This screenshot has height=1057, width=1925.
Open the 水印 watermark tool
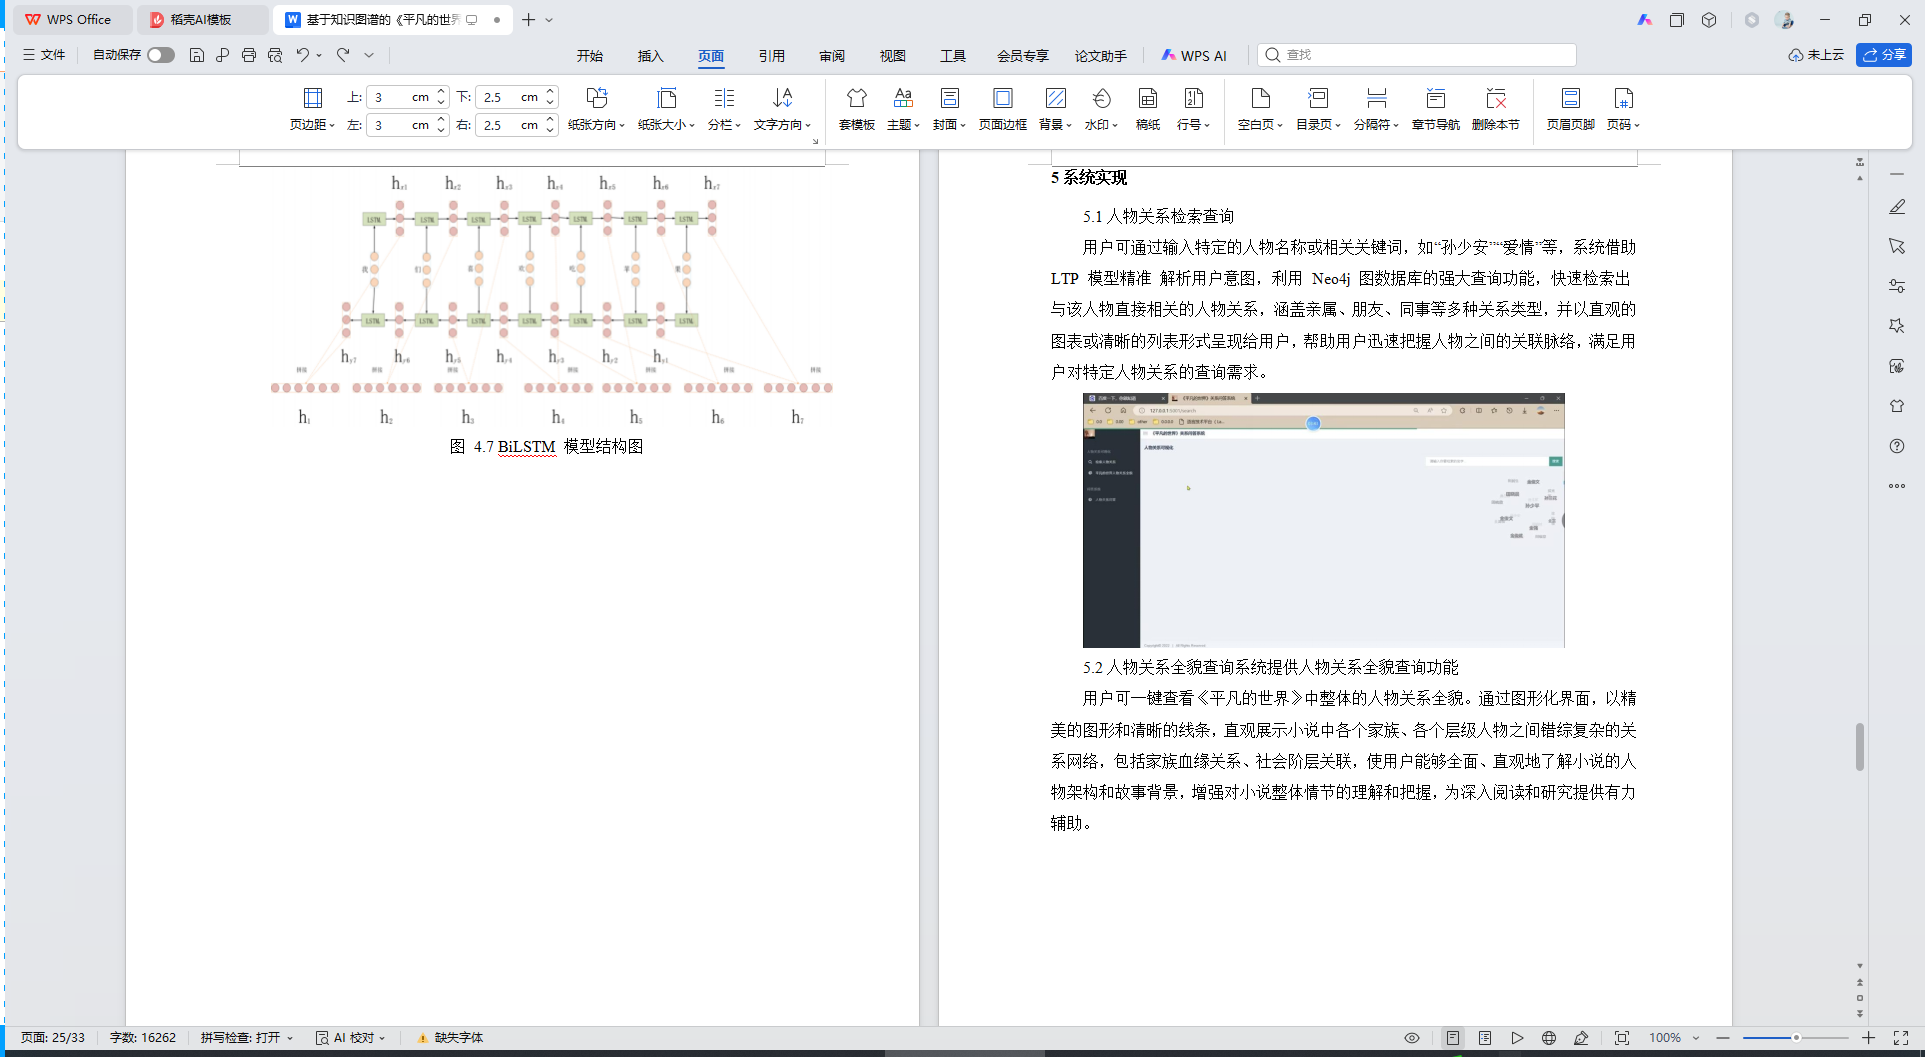(x=1101, y=109)
